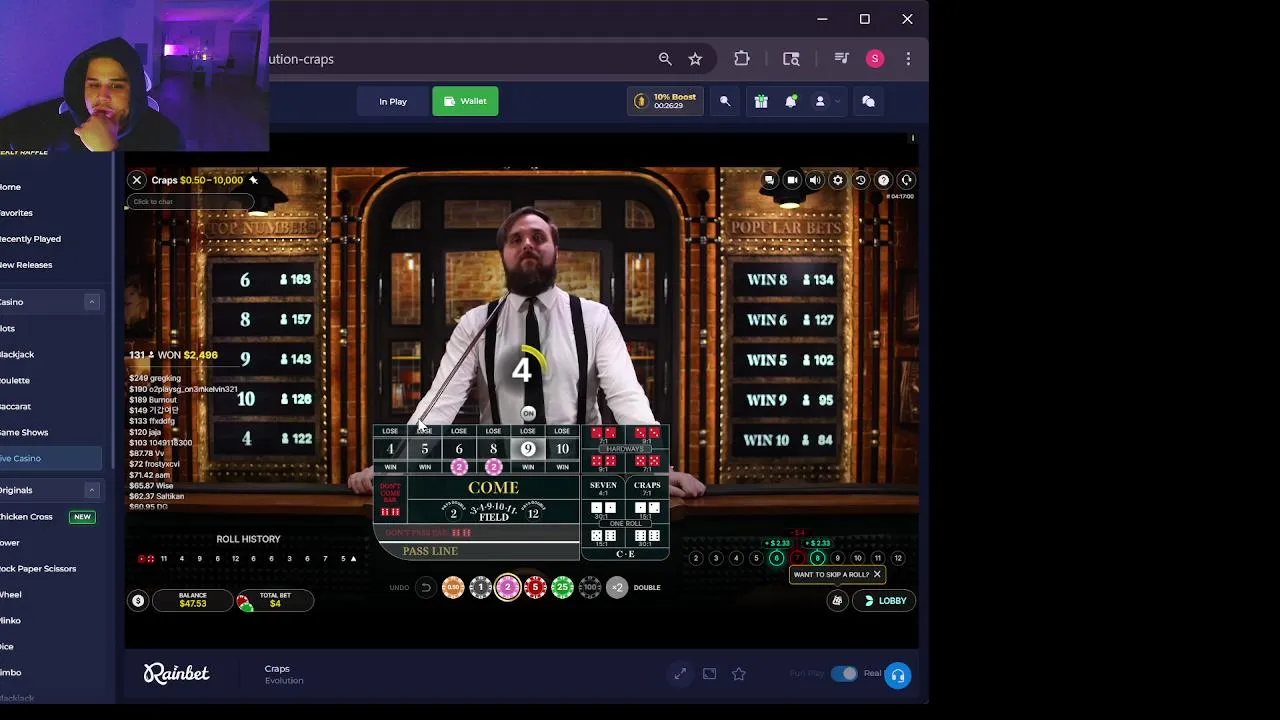
Task: Toggle the Fun Play / Real switch
Action: point(845,673)
